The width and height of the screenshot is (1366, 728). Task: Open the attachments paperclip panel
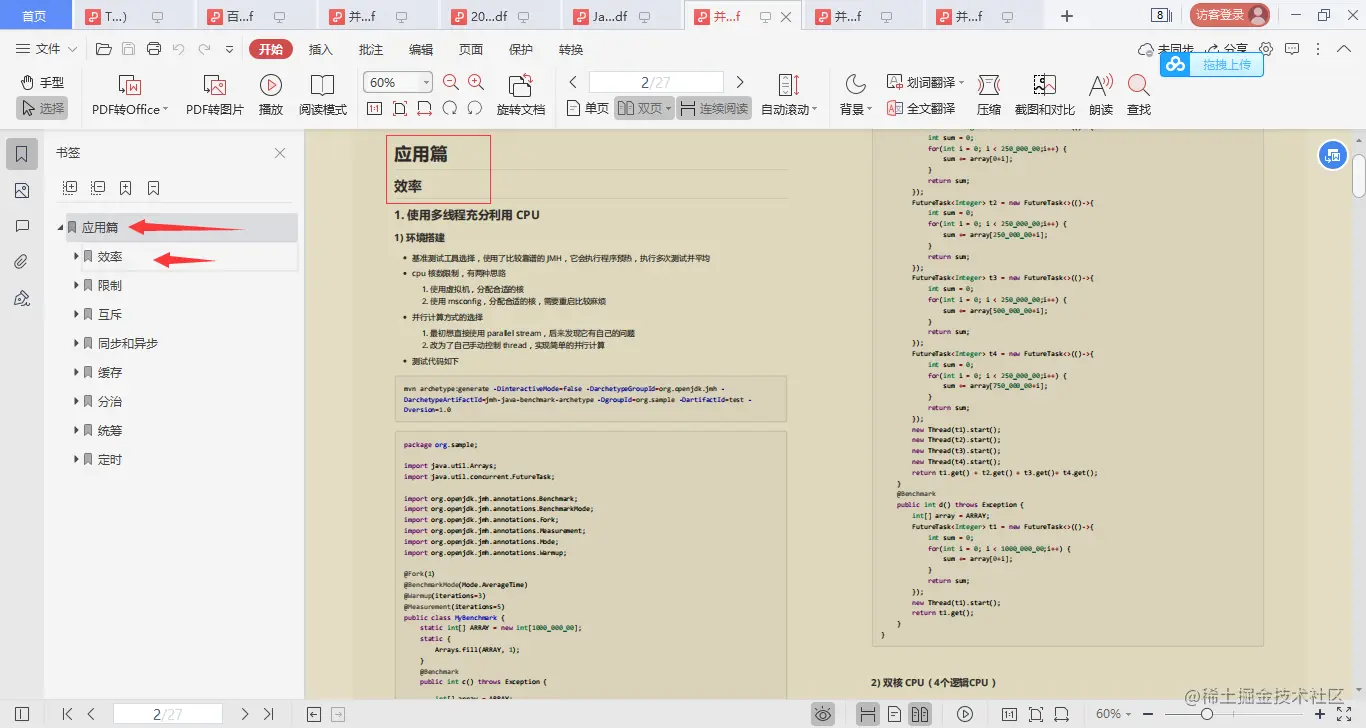[x=23, y=263]
